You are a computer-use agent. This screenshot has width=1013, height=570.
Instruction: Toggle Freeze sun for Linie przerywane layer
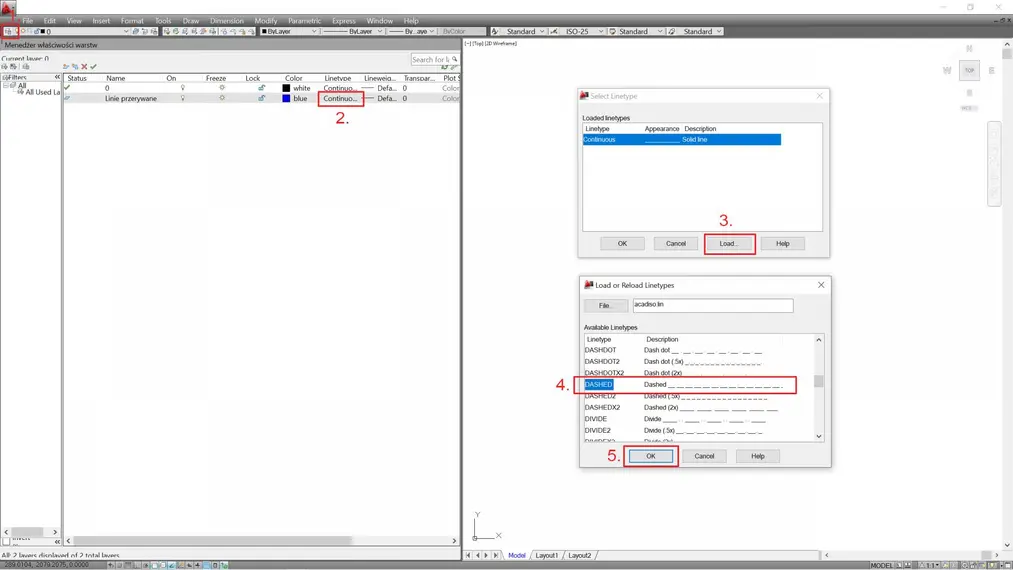pyautogui.click(x=222, y=98)
